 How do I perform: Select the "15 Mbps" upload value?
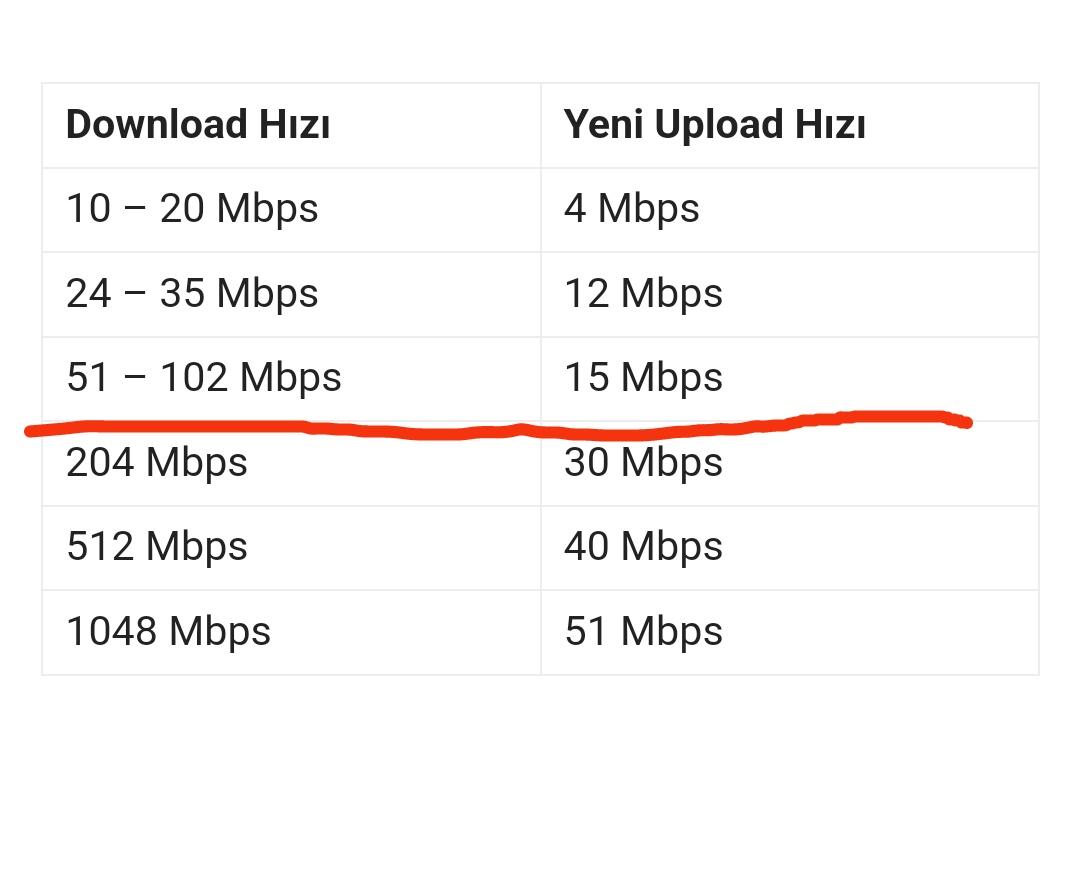click(643, 378)
